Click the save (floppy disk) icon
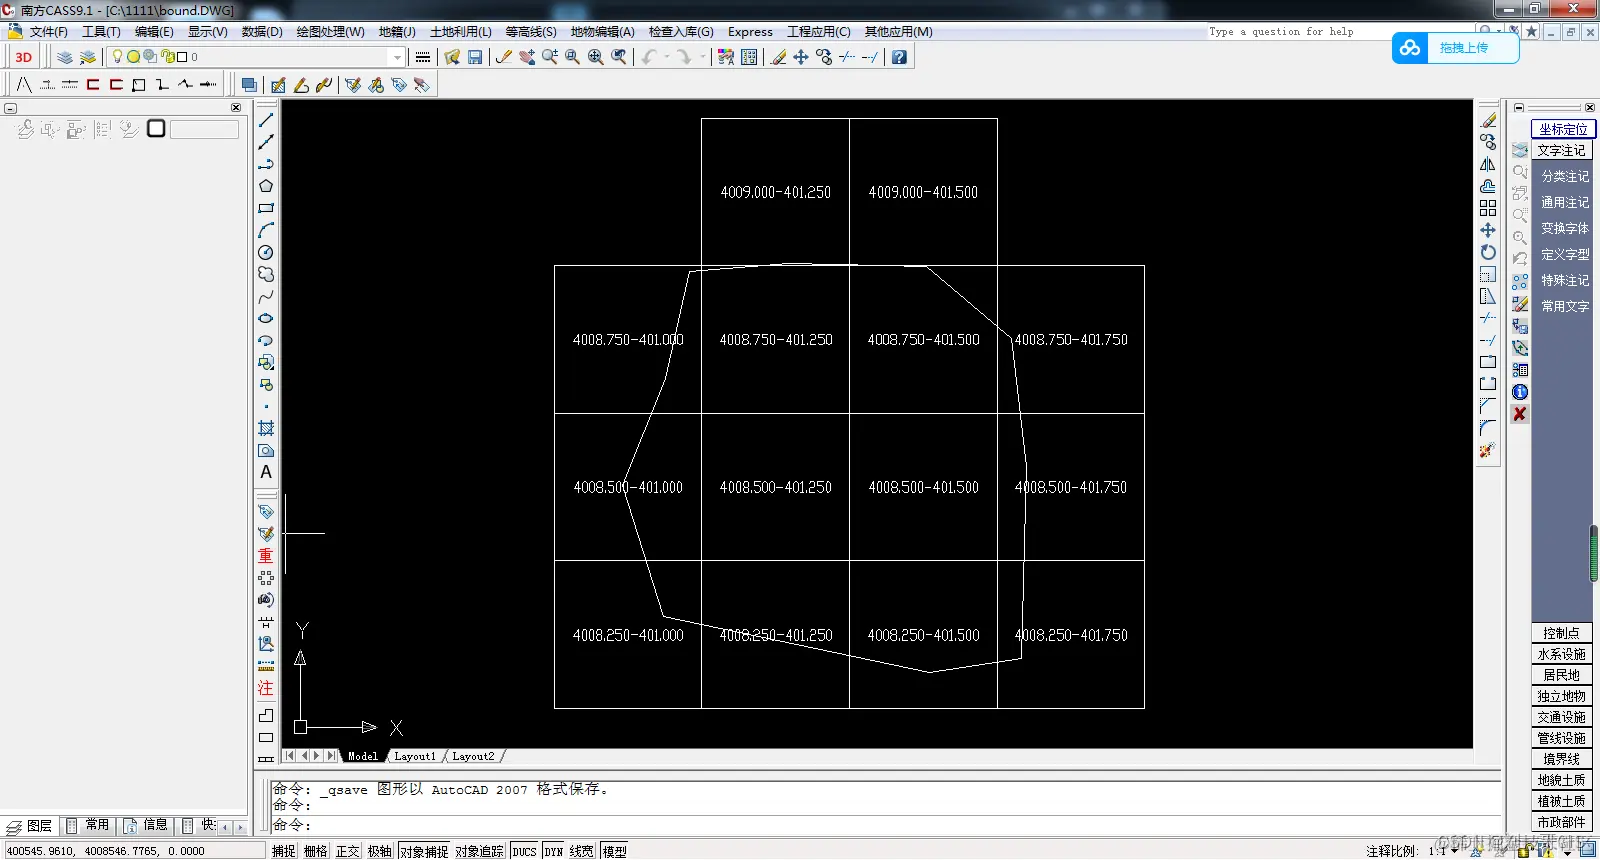 (x=475, y=57)
